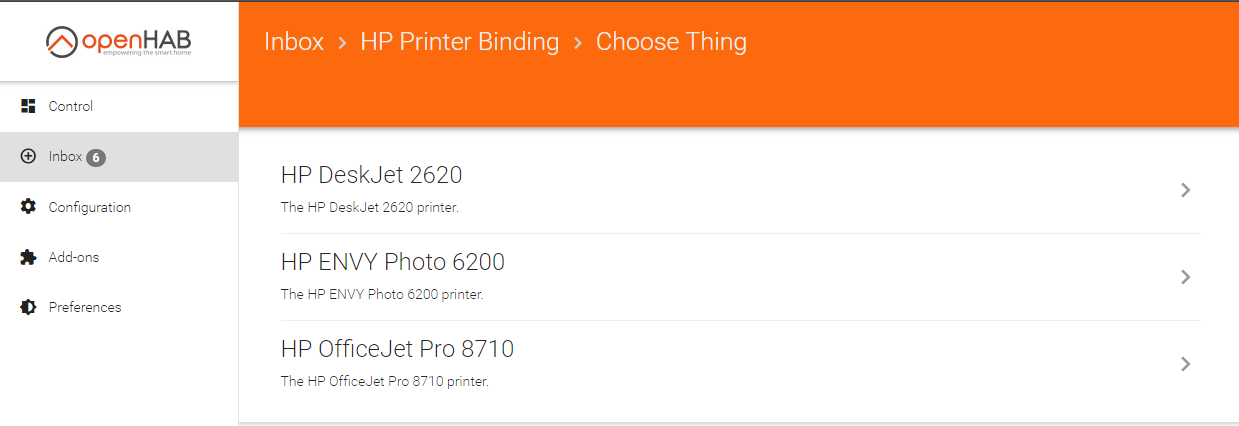Select the Preferences label in sidebar
1239x426 pixels.
coord(85,307)
